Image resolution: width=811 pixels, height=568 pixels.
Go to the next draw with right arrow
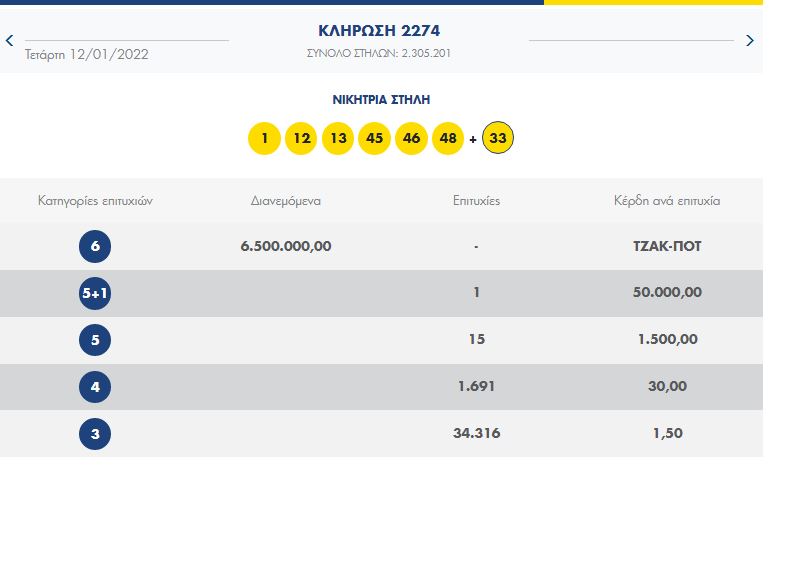(x=750, y=41)
